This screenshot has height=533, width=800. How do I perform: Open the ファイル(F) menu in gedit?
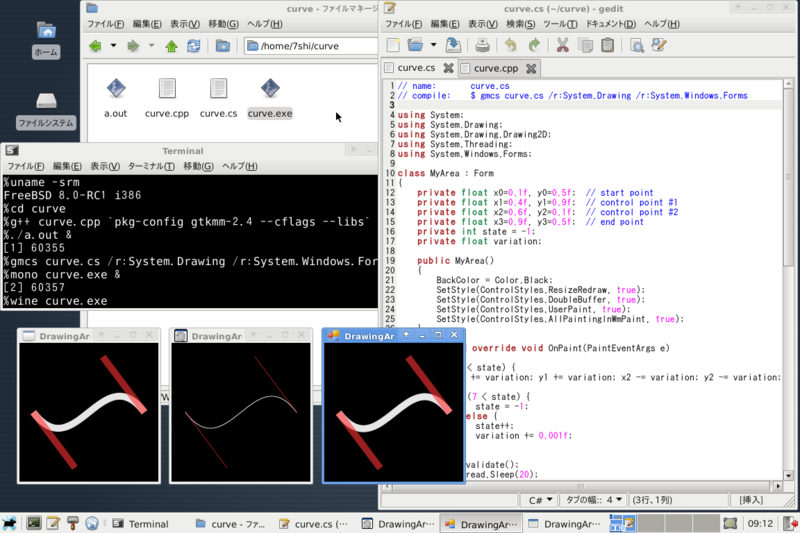403,24
